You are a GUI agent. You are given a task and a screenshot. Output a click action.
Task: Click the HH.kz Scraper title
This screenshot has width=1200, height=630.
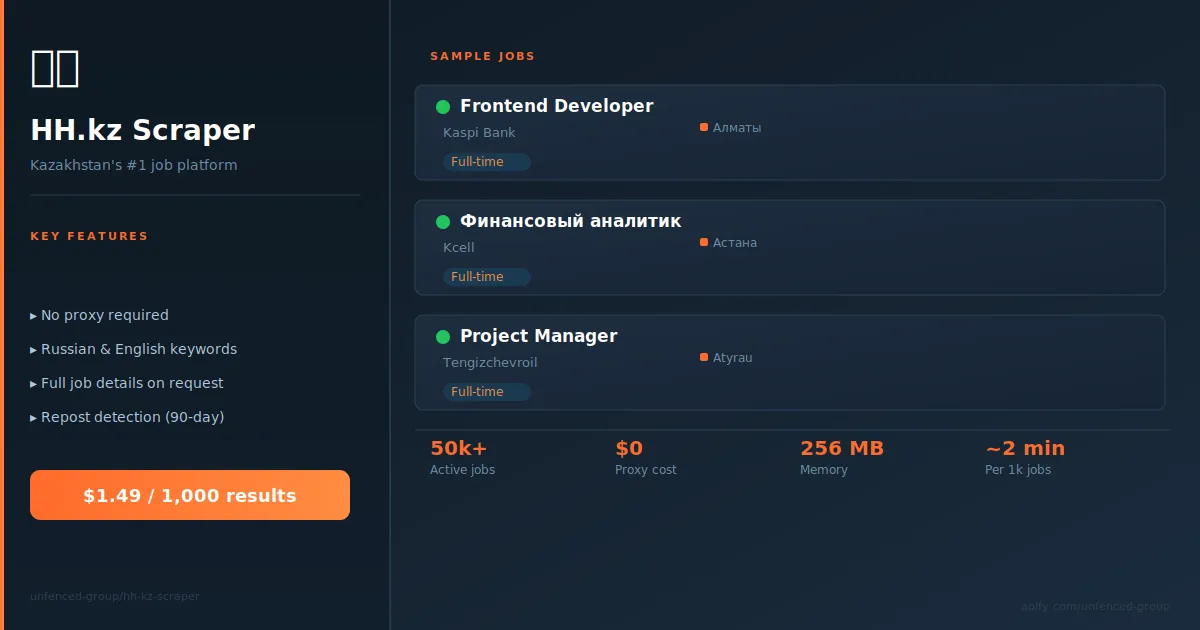[x=143, y=130]
